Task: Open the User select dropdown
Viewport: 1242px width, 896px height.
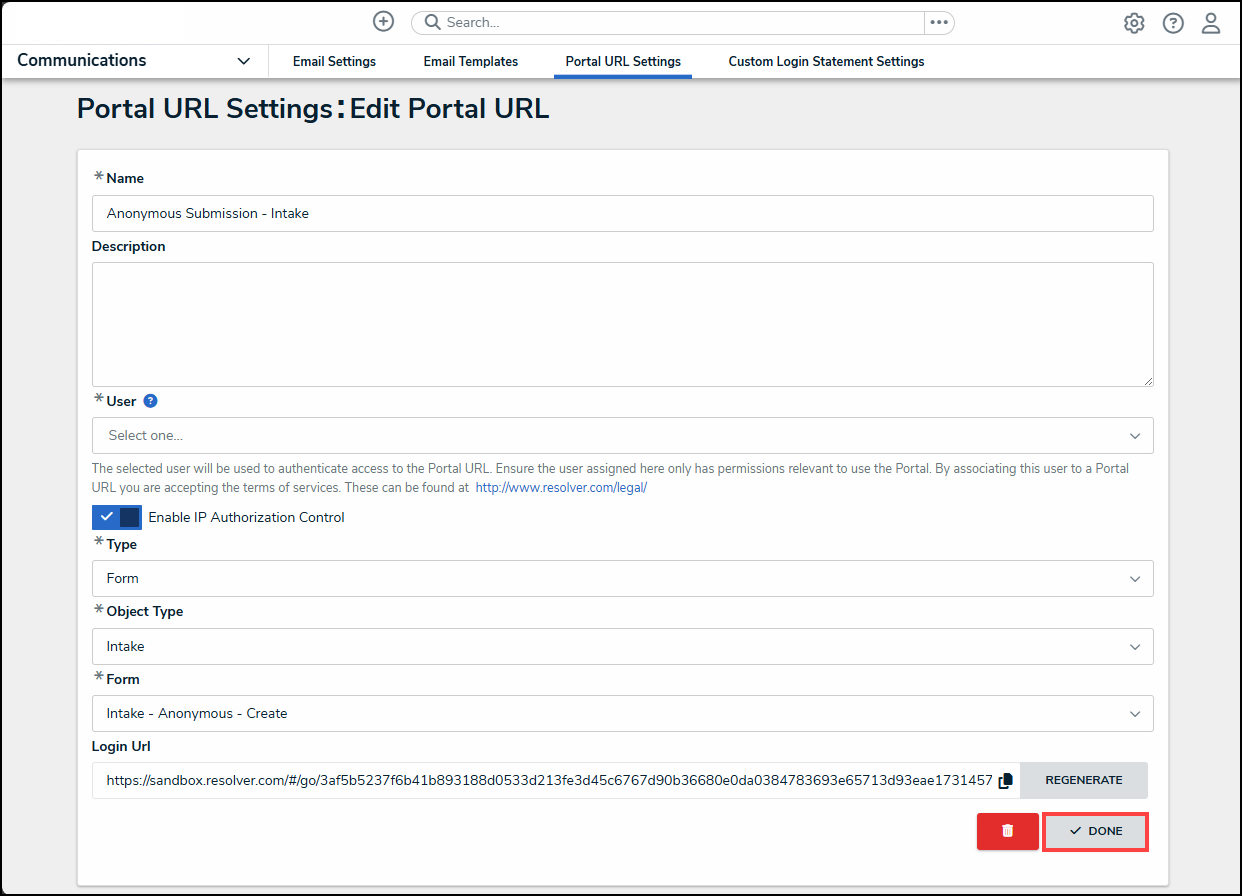Action: [x=622, y=435]
